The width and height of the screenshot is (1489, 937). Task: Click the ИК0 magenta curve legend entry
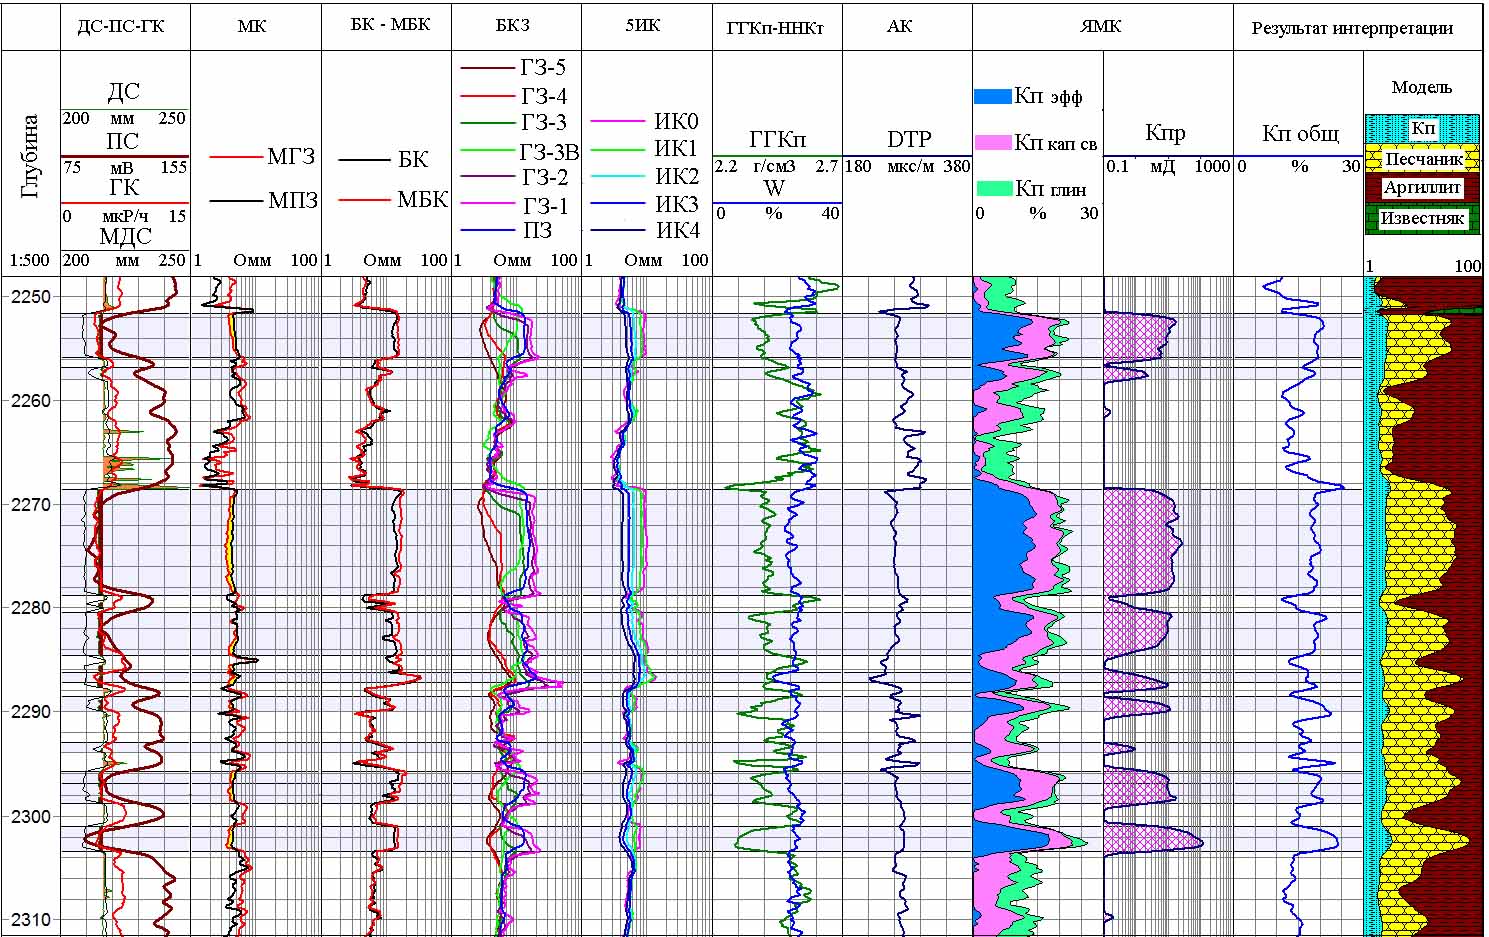[644, 121]
